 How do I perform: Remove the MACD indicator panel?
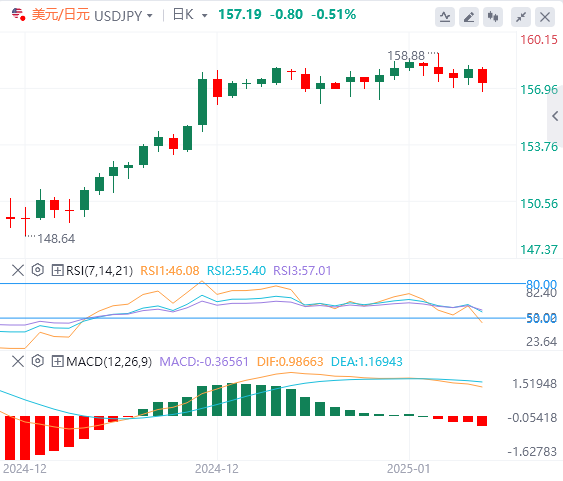(18, 361)
